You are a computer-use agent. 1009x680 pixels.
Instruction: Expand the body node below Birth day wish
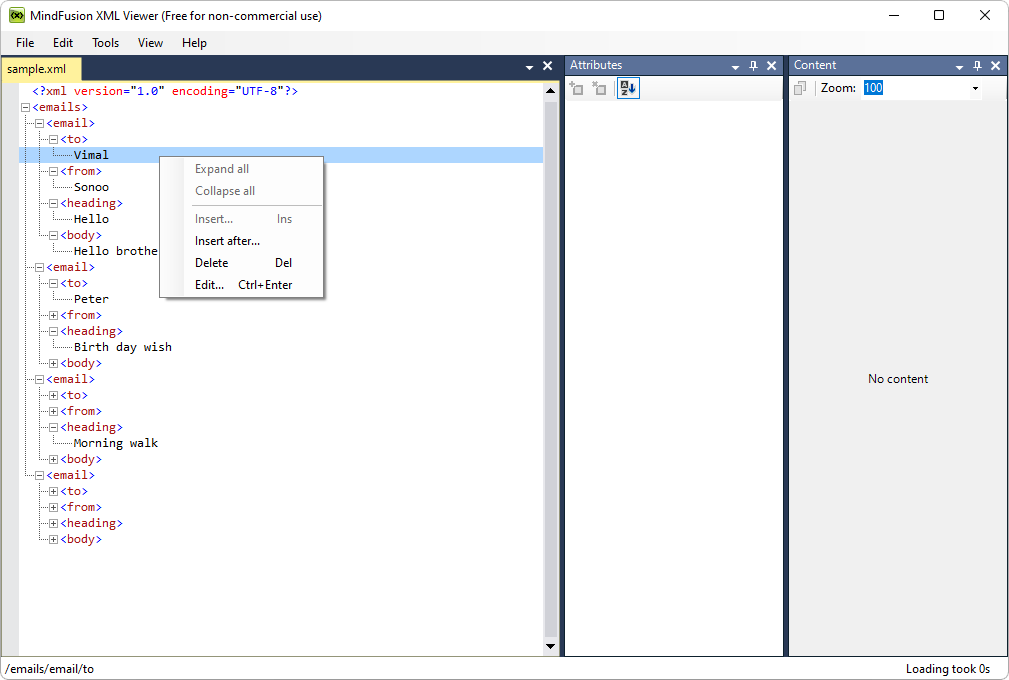pos(53,363)
